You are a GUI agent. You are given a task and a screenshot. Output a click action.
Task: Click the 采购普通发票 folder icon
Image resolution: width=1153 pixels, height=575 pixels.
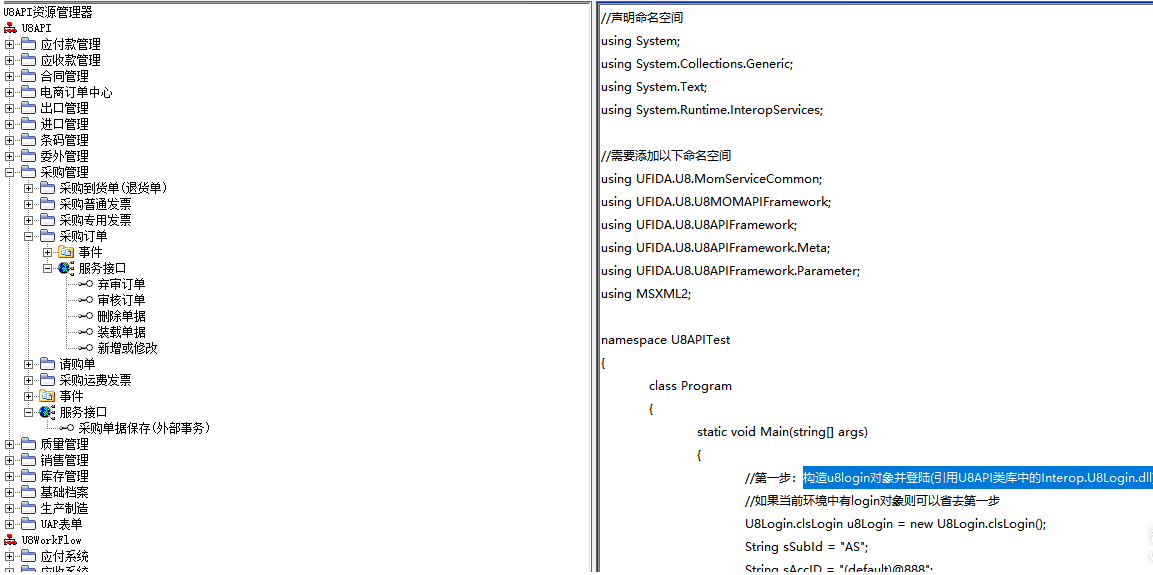[x=47, y=204]
